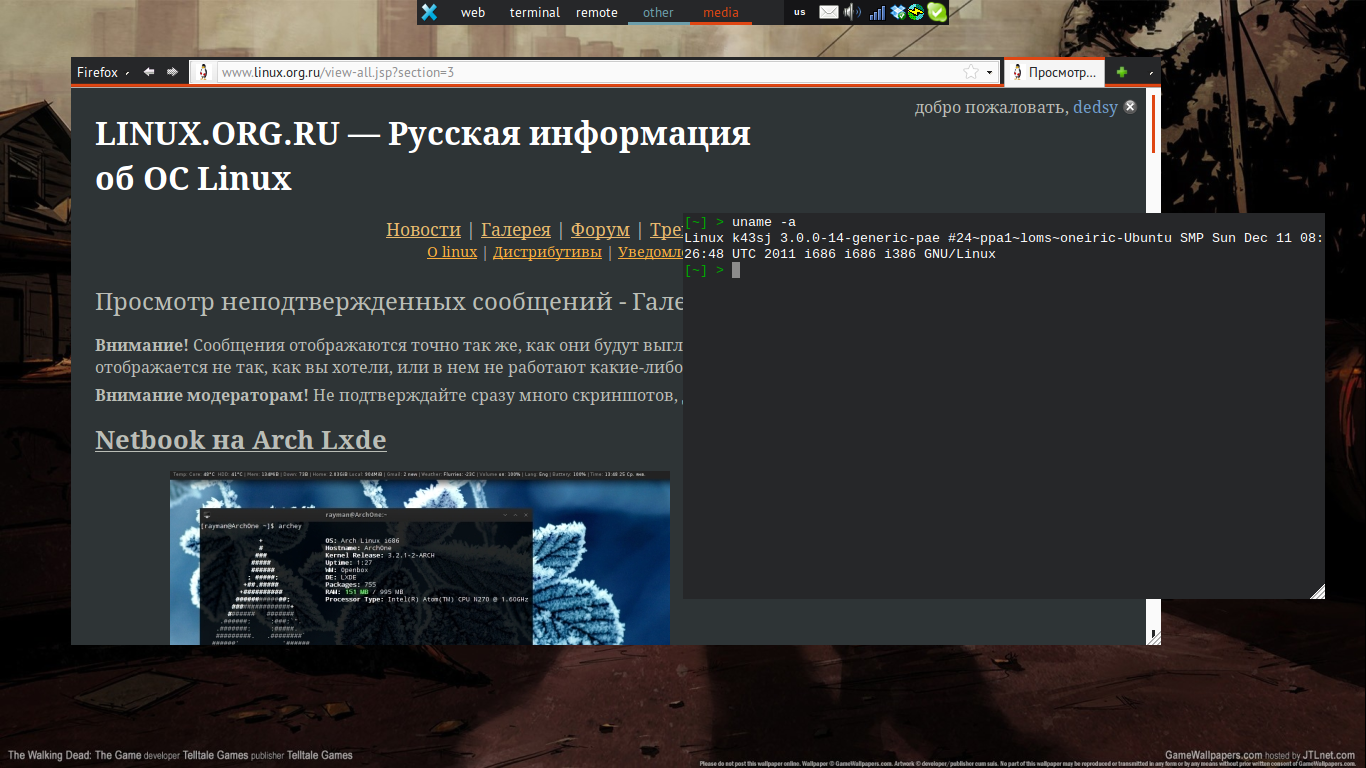Switch to the web workspace
Screen dimensions: 1366x768
473,12
